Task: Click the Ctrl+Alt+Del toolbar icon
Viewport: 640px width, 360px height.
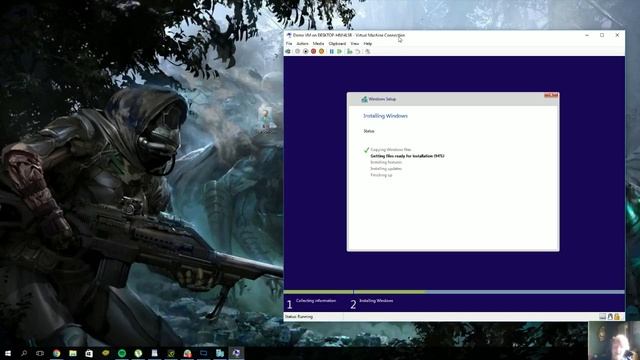Action: (x=288, y=51)
